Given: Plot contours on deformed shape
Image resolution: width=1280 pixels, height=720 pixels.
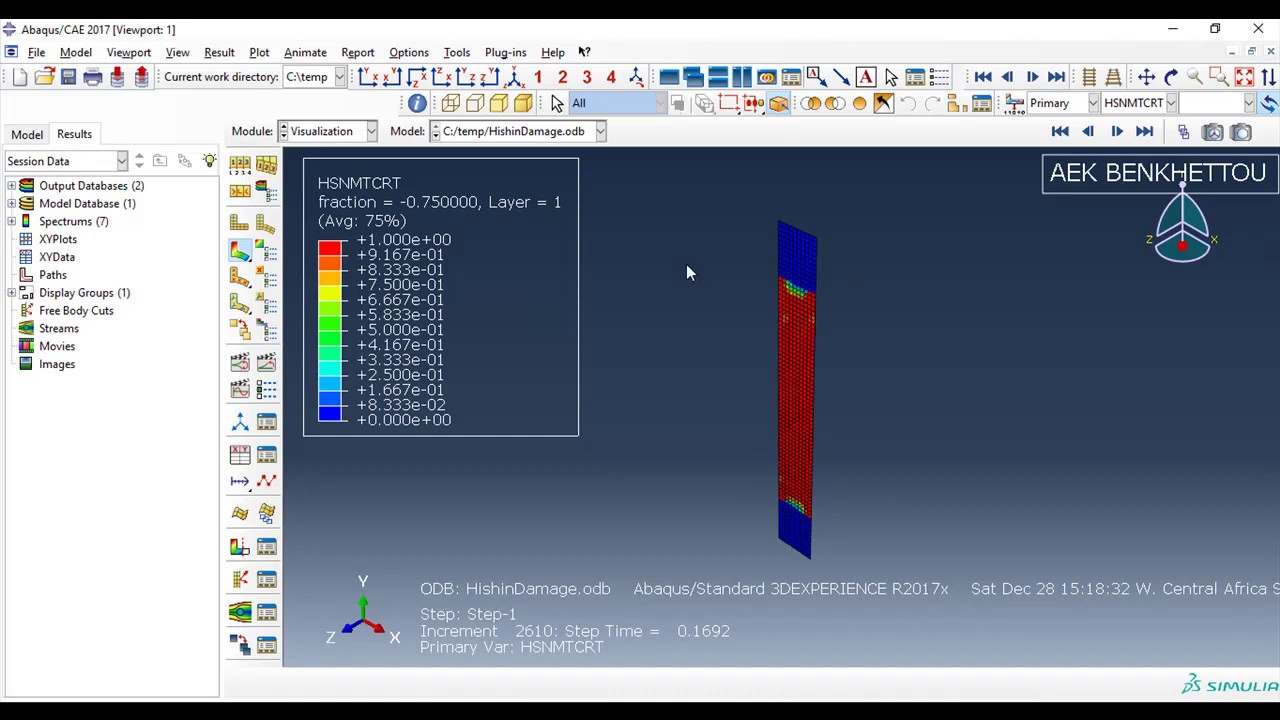Looking at the screenshot, I should point(240,250).
